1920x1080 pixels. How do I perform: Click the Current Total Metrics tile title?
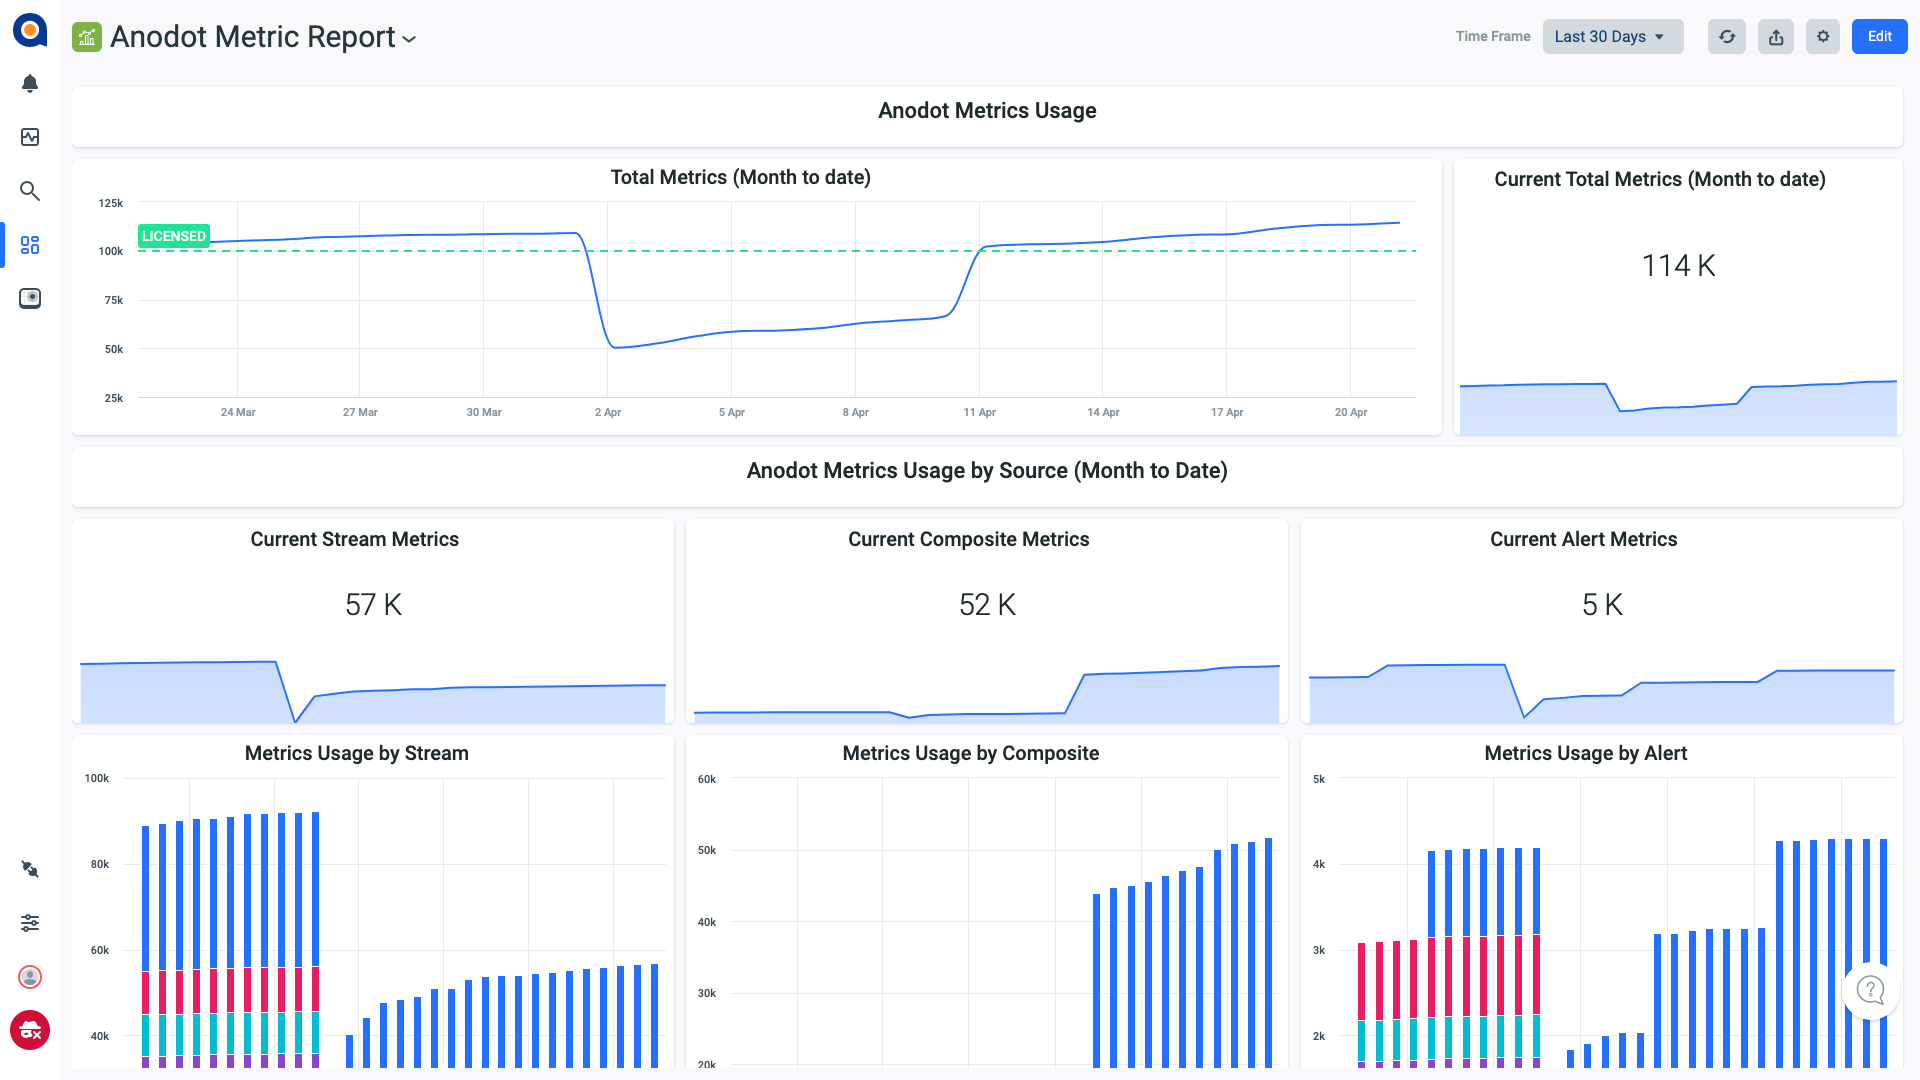1660,179
